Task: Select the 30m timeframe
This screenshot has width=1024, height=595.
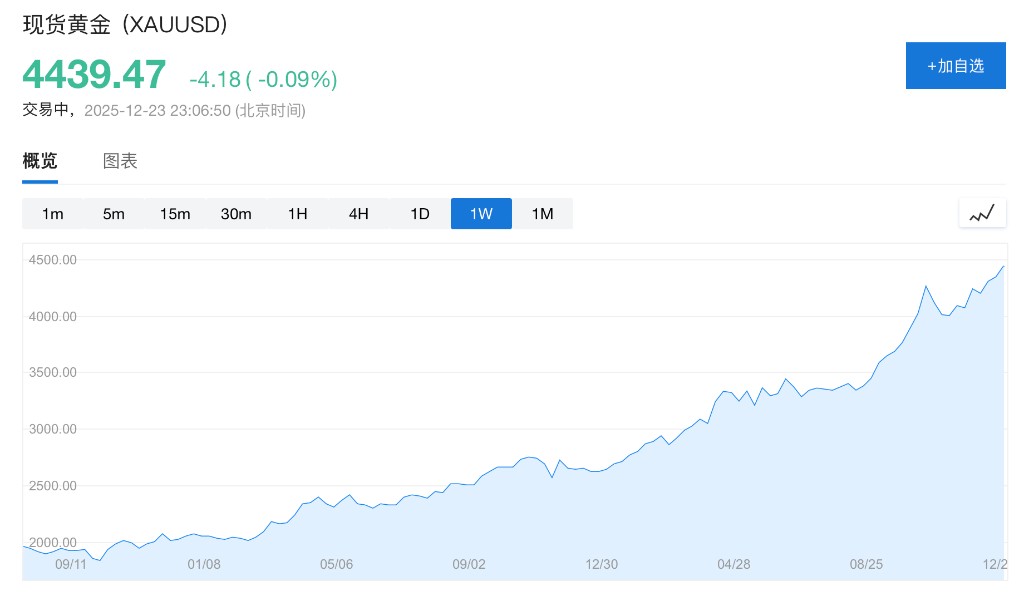Action: 236,214
